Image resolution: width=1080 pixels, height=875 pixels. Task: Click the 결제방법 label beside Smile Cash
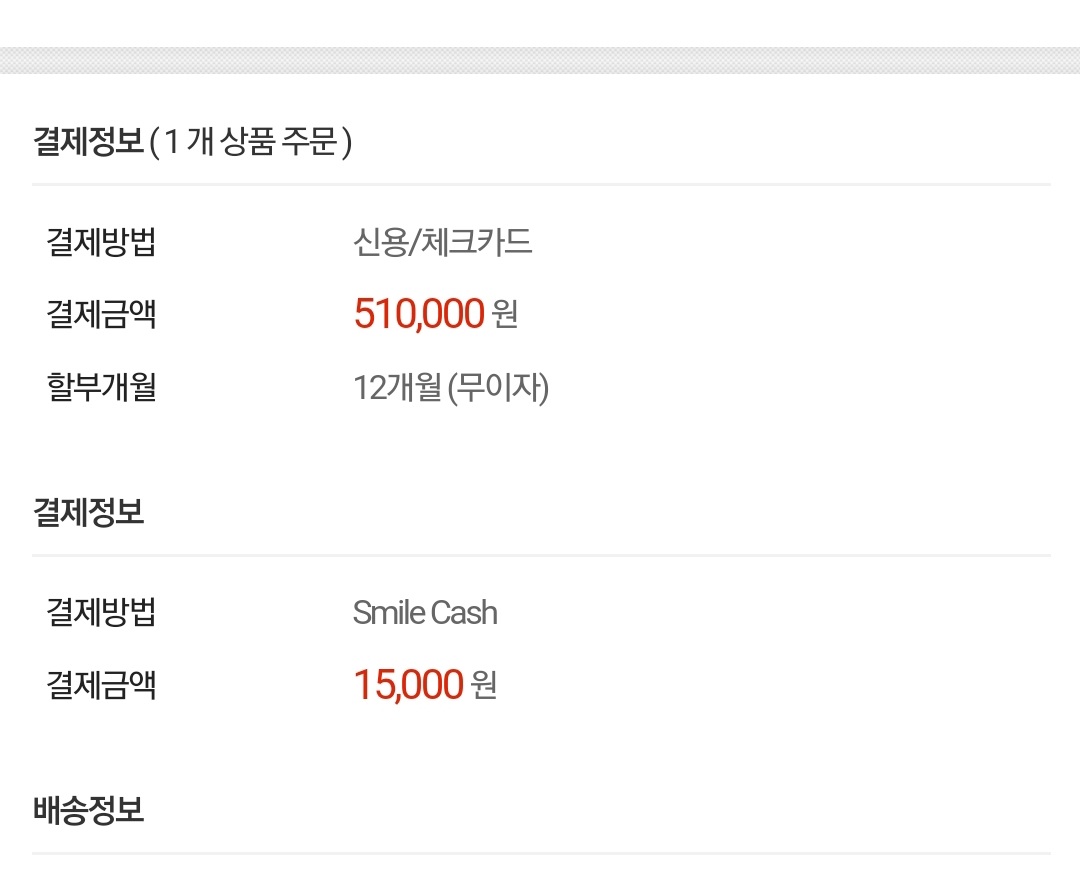pyautogui.click(x=101, y=612)
